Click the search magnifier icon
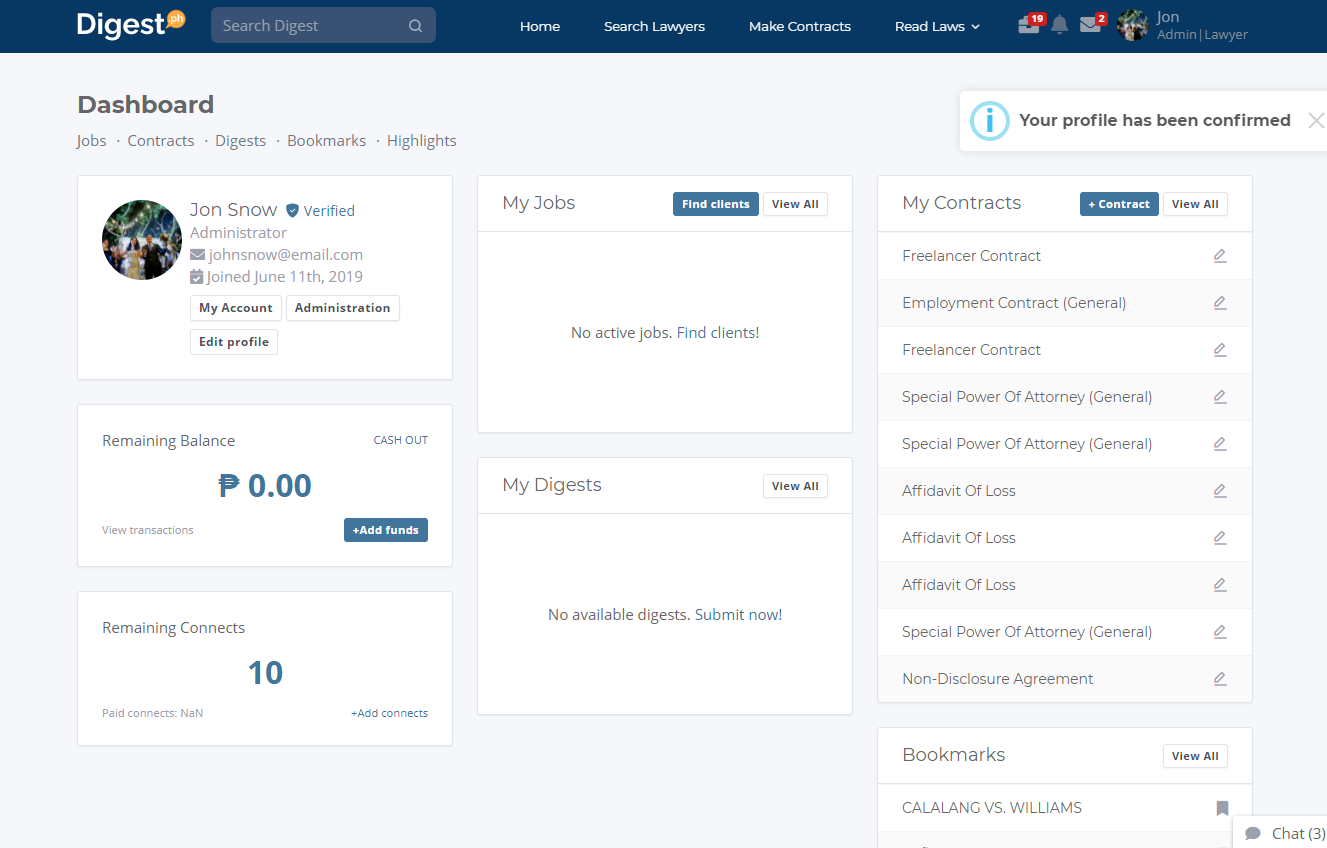This screenshot has height=848, width=1327. coord(415,25)
